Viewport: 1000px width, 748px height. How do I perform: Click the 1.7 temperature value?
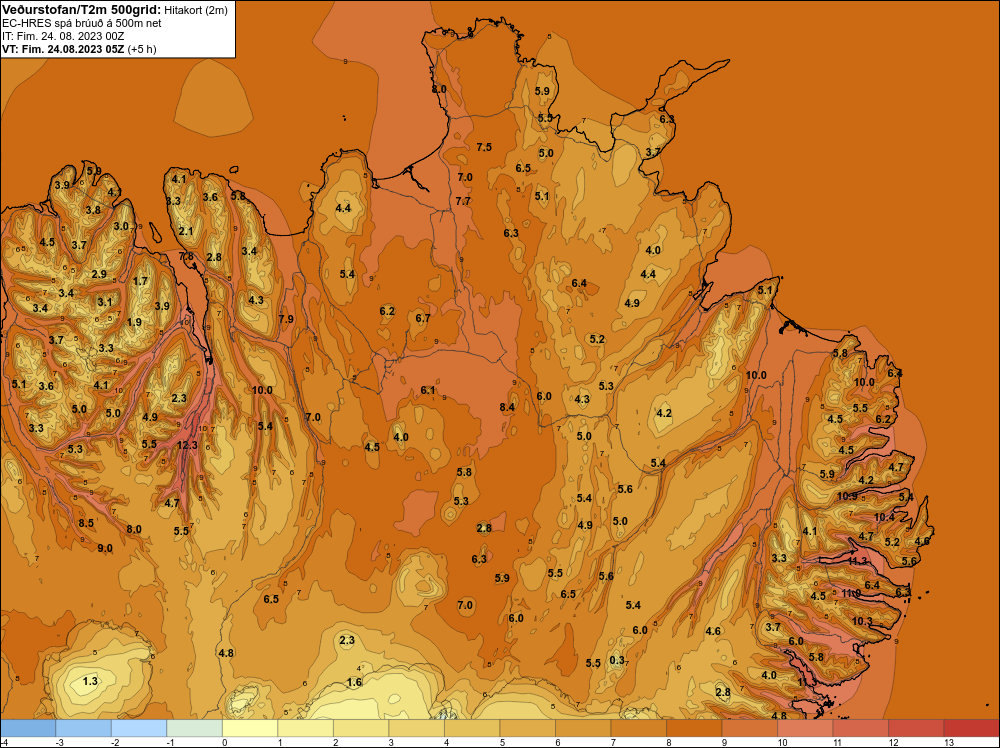pos(140,281)
